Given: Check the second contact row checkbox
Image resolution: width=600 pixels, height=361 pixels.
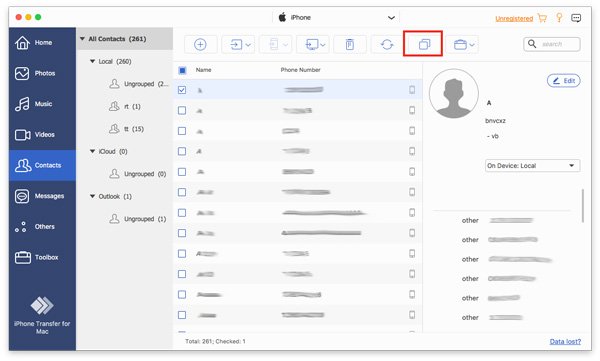Looking at the screenshot, I should tap(182, 111).
